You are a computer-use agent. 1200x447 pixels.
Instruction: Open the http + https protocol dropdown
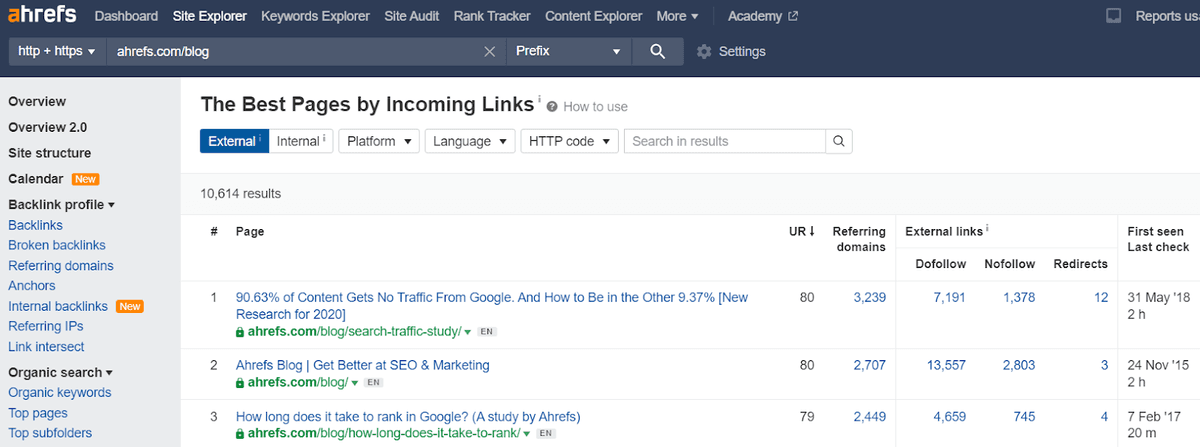point(57,51)
